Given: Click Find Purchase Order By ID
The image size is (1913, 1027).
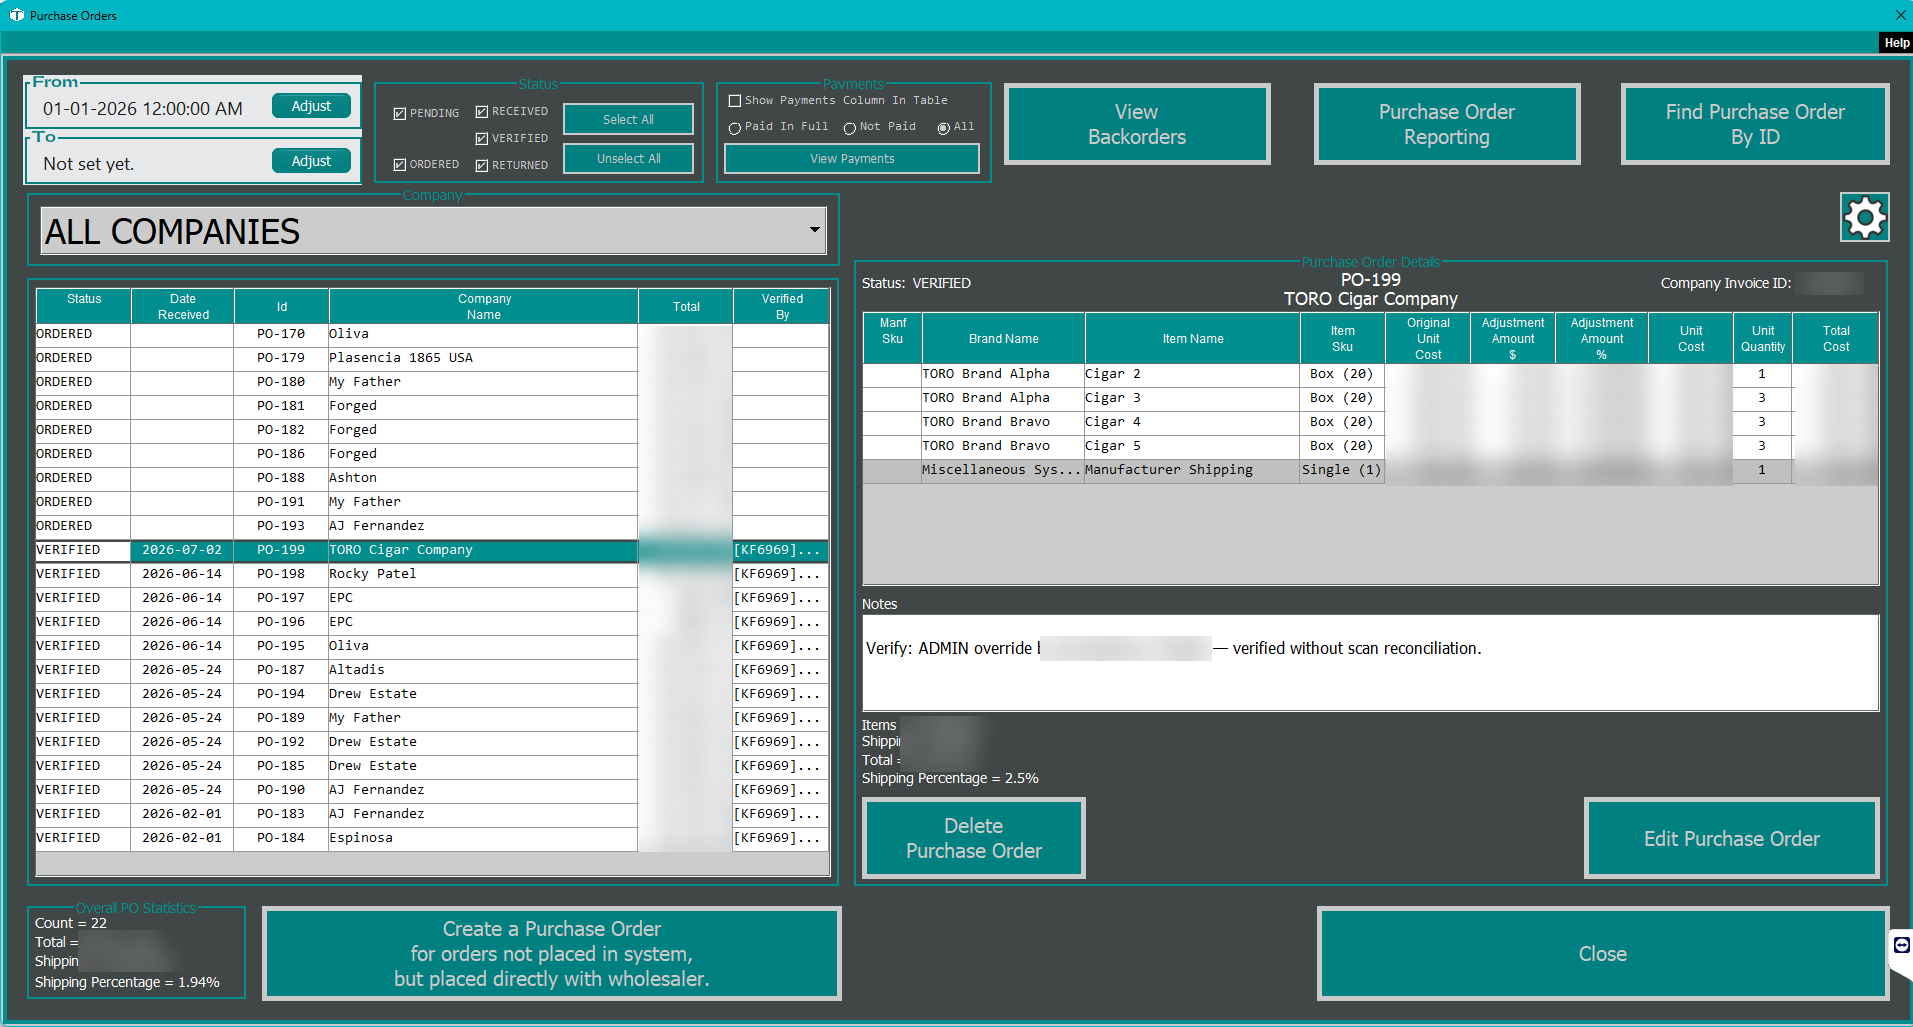Looking at the screenshot, I should point(1755,124).
